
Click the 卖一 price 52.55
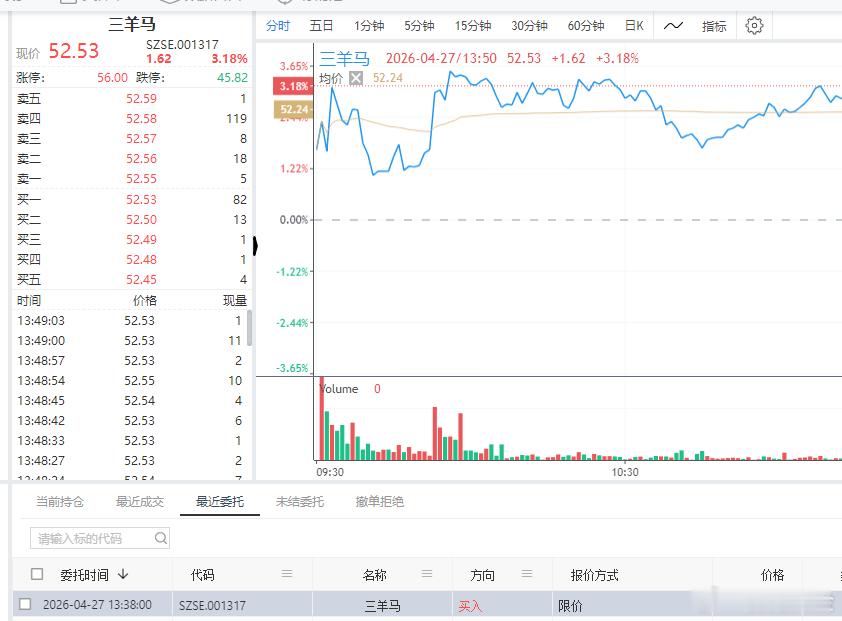coord(141,179)
